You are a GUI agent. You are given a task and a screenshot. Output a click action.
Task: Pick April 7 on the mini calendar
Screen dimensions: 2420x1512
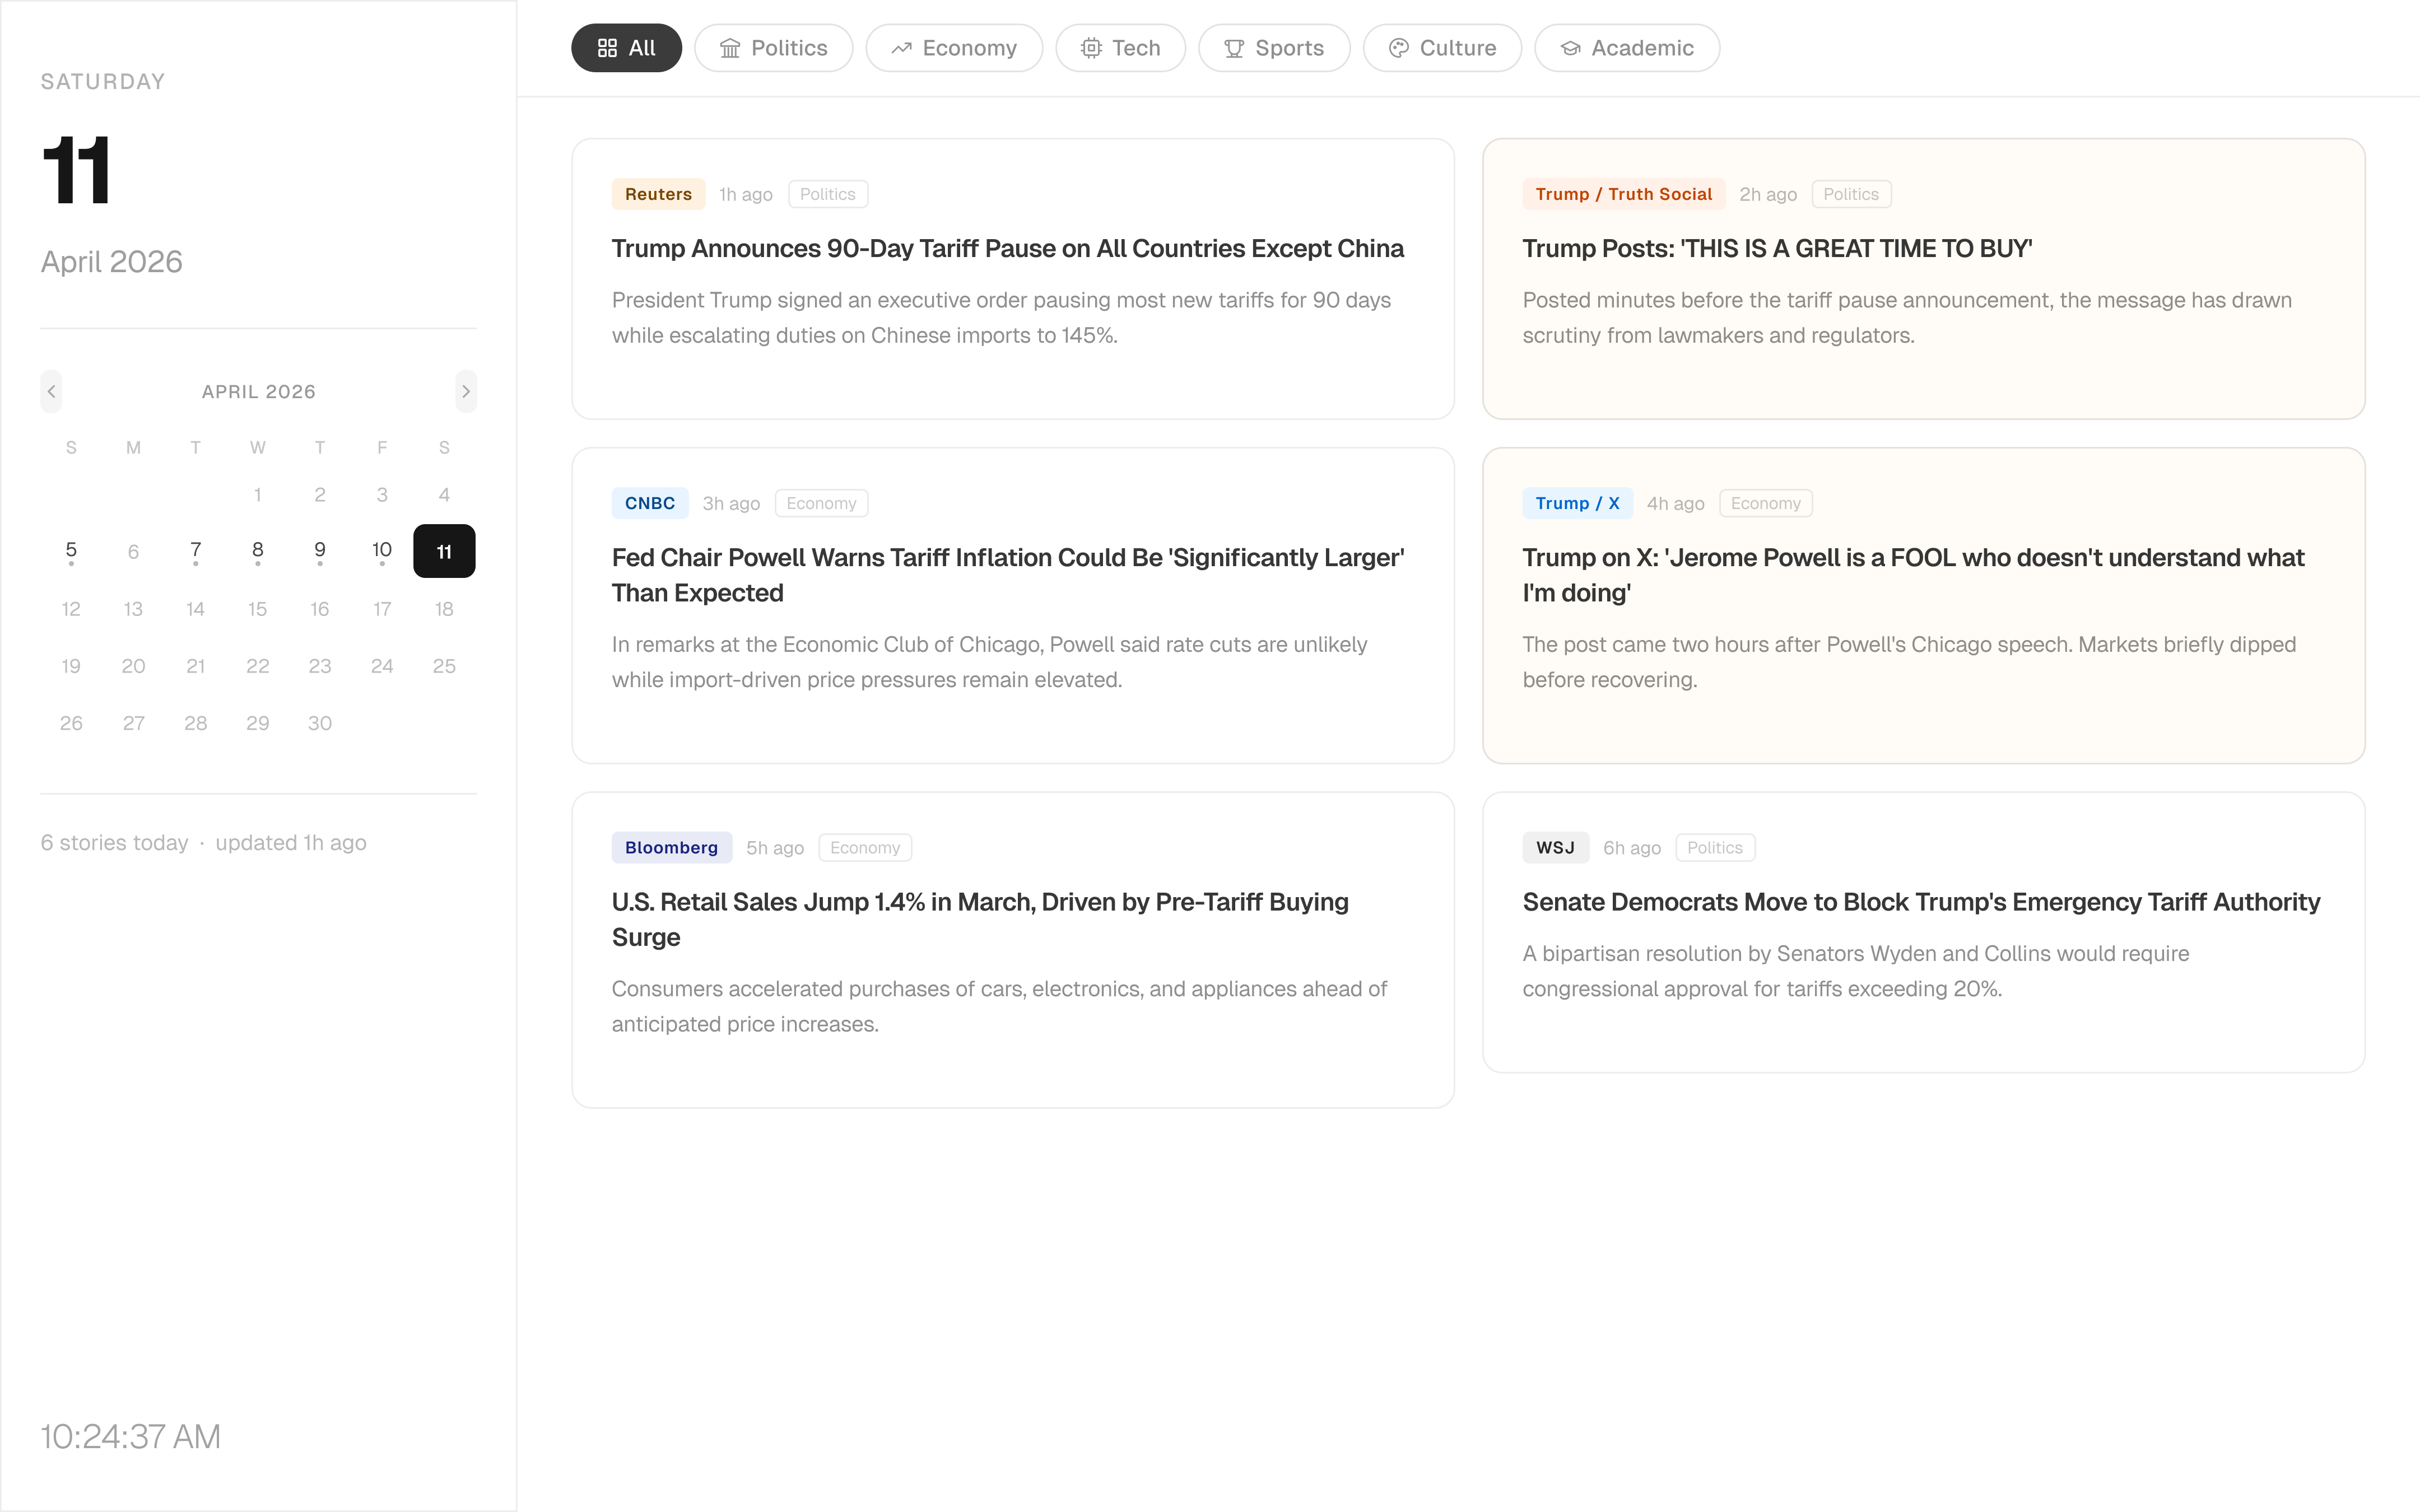[x=195, y=551]
